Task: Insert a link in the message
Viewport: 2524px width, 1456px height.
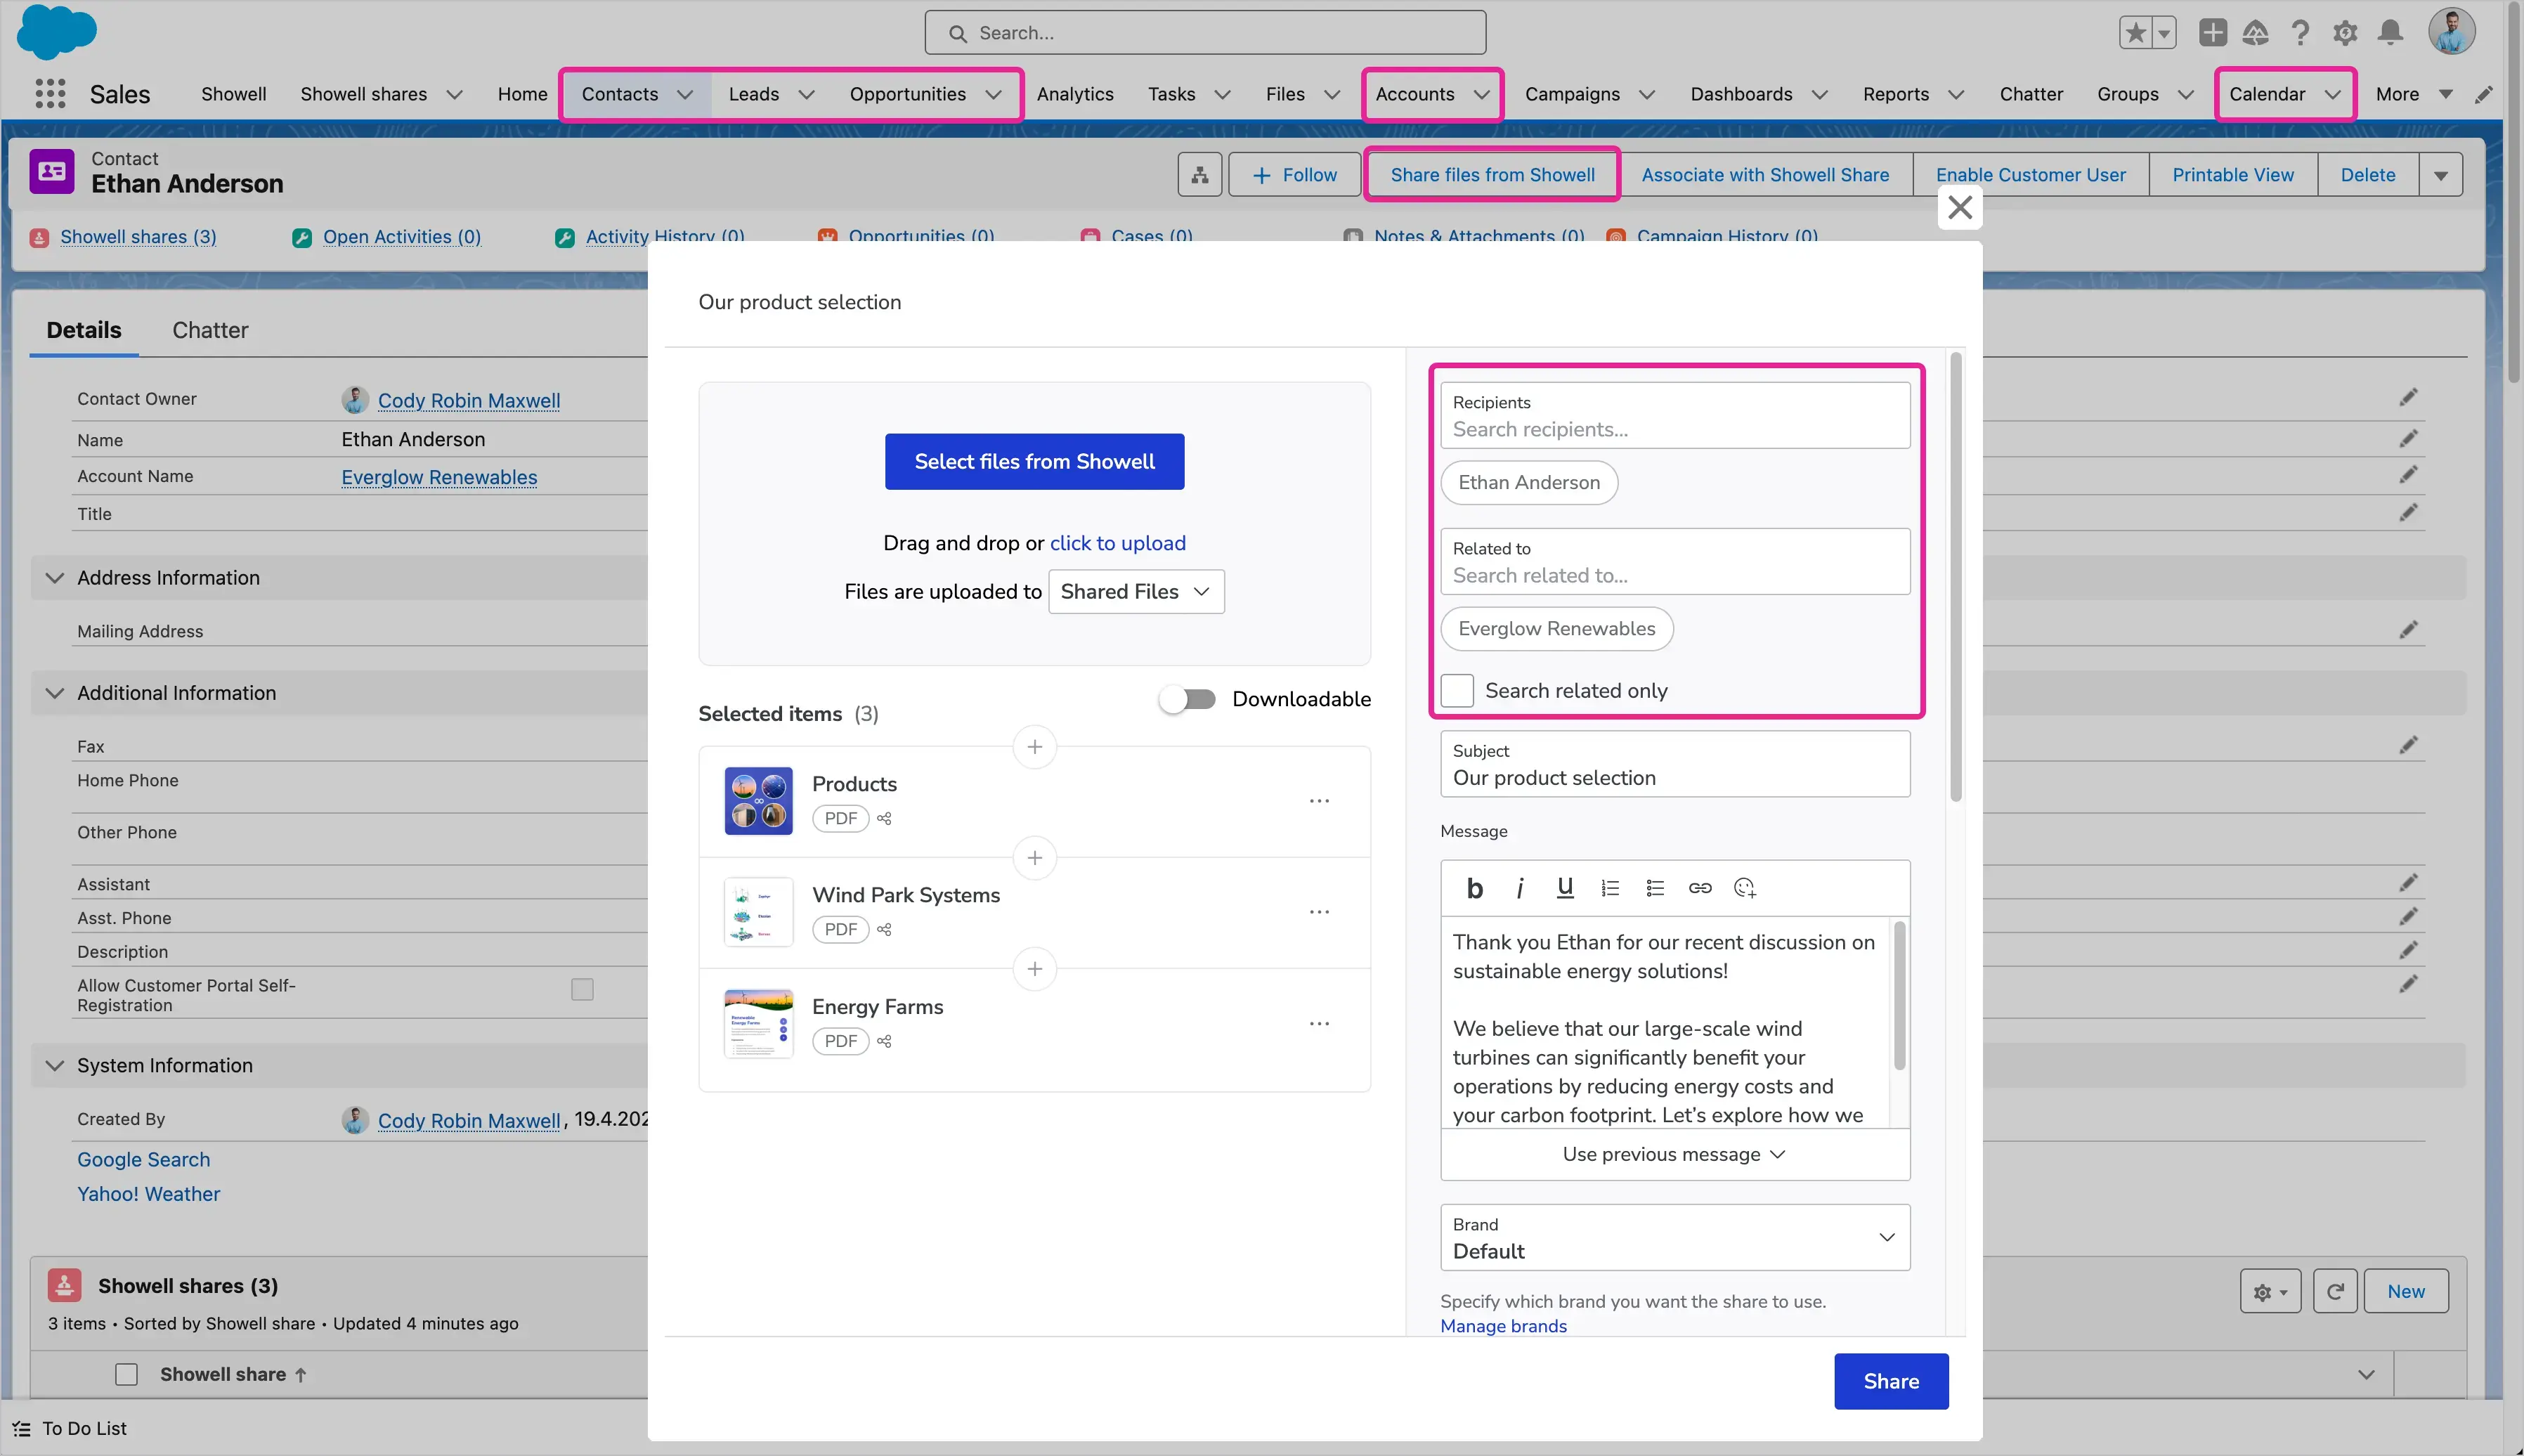Action: (x=1700, y=888)
